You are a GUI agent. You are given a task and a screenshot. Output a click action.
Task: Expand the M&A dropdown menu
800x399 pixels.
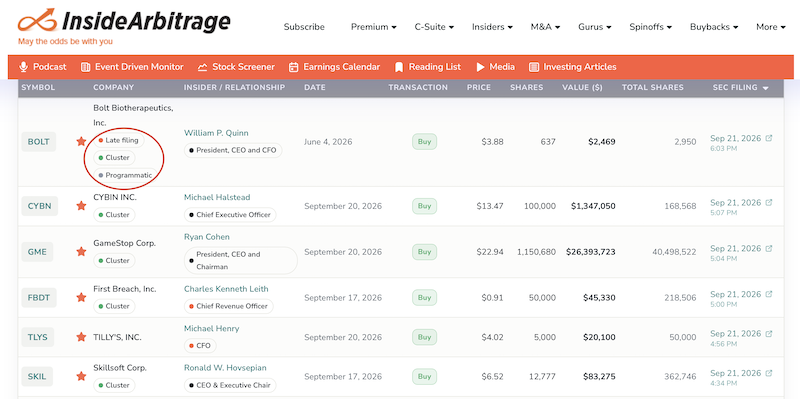coord(545,27)
